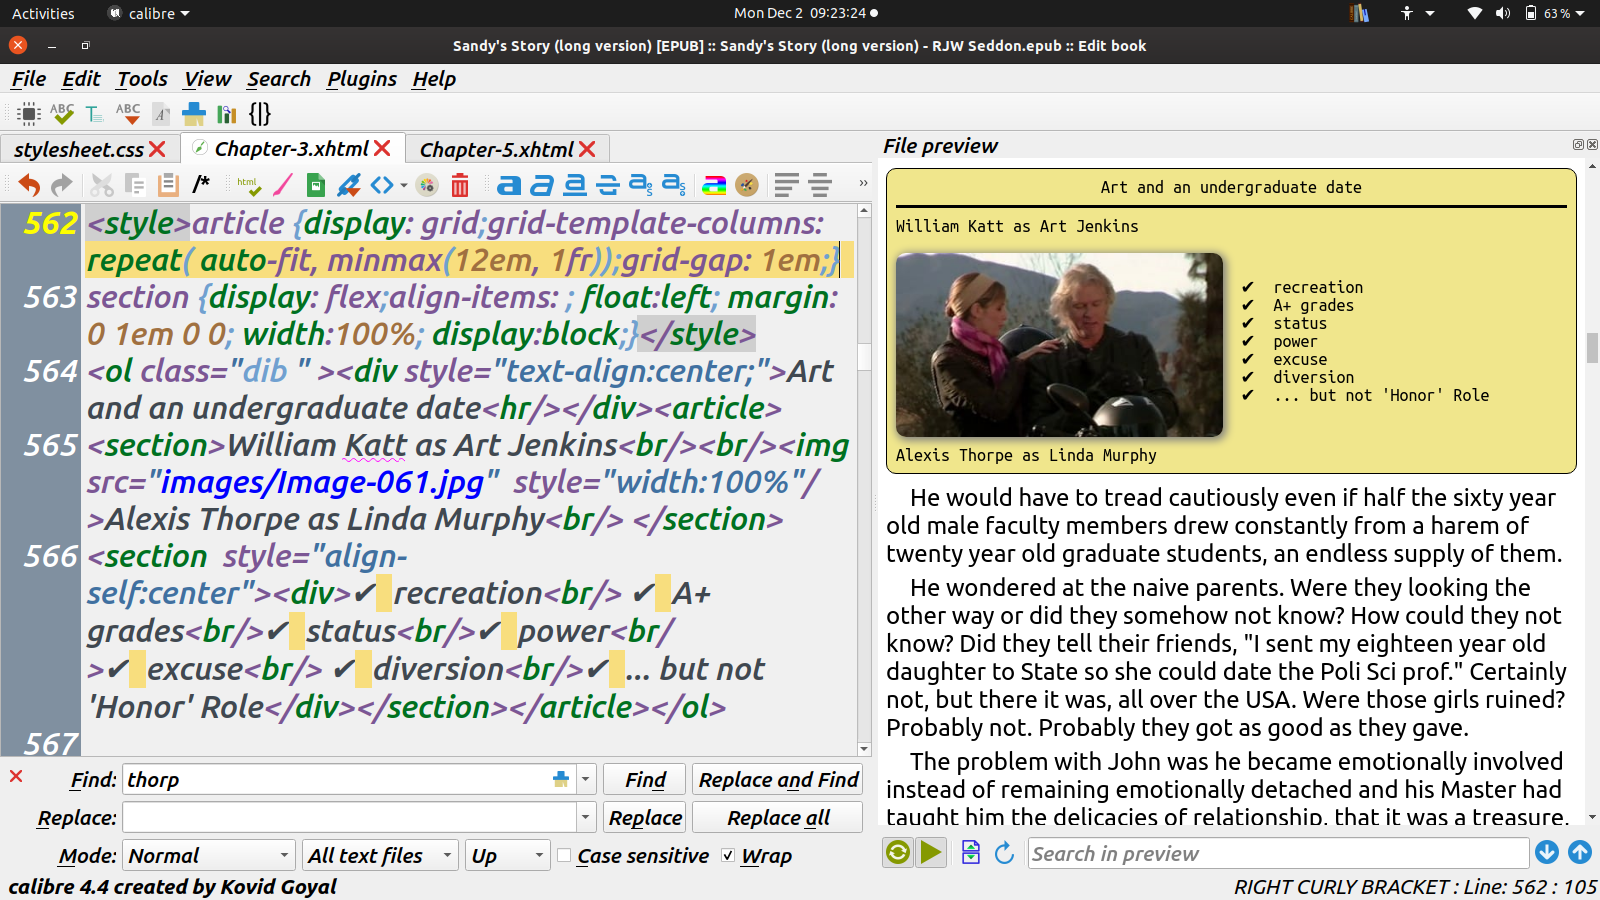Apply italic formatting from toolbar
1600x900 pixels.
[542, 185]
